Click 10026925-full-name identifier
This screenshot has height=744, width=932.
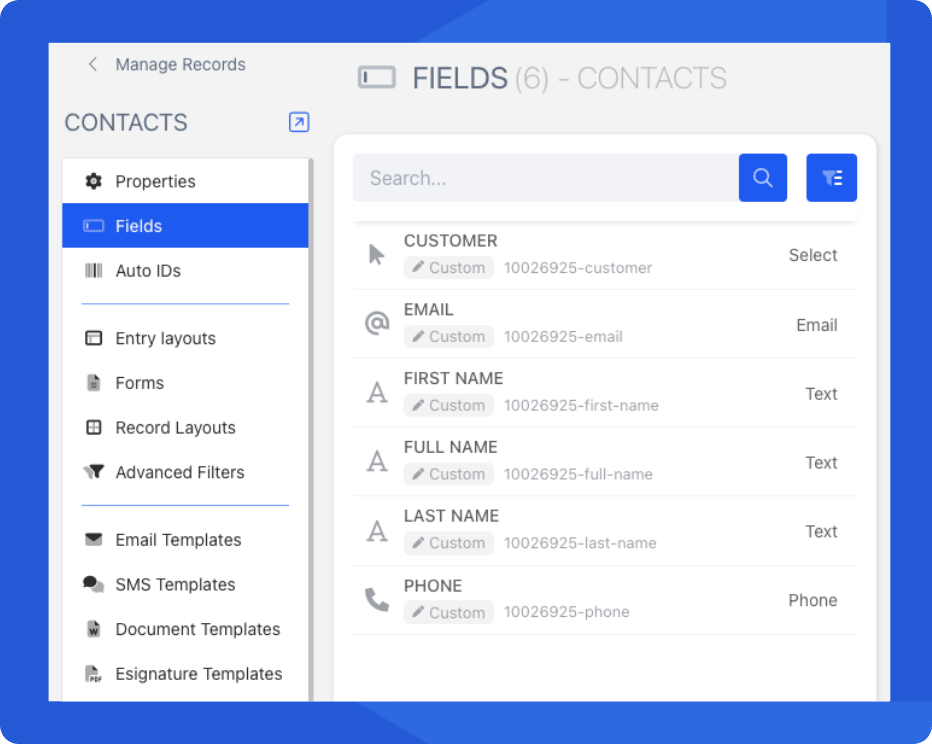(x=578, y=474)
